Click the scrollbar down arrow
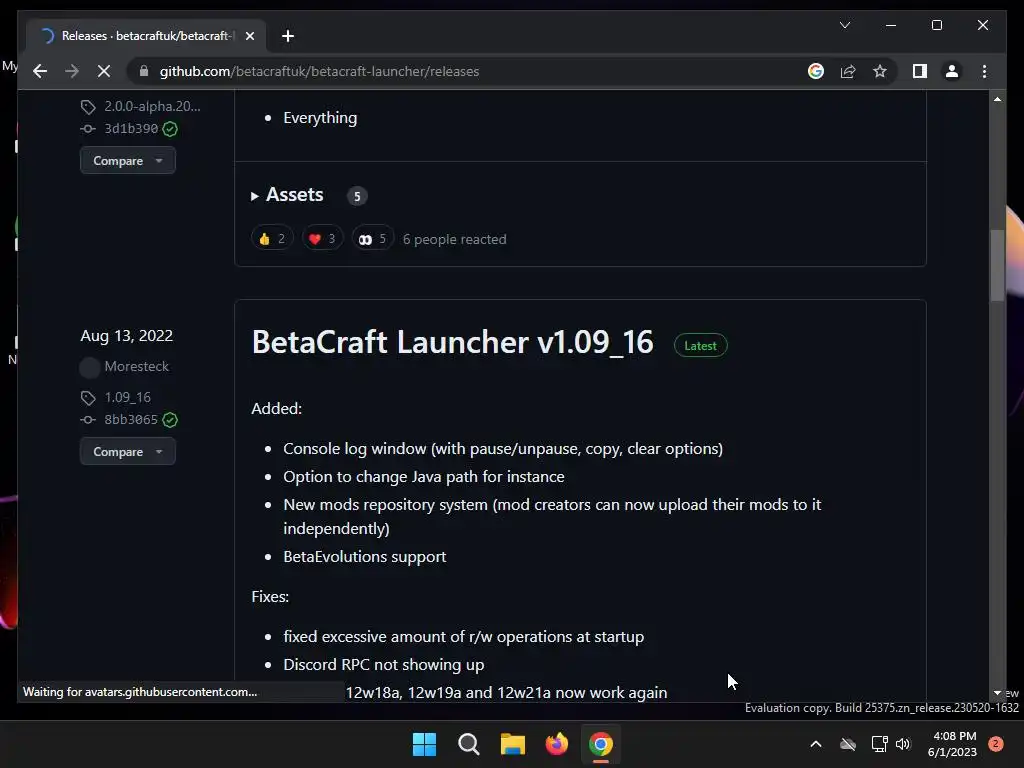The image size is (1024, 768). pyautogui.click(x=997, y=692)
